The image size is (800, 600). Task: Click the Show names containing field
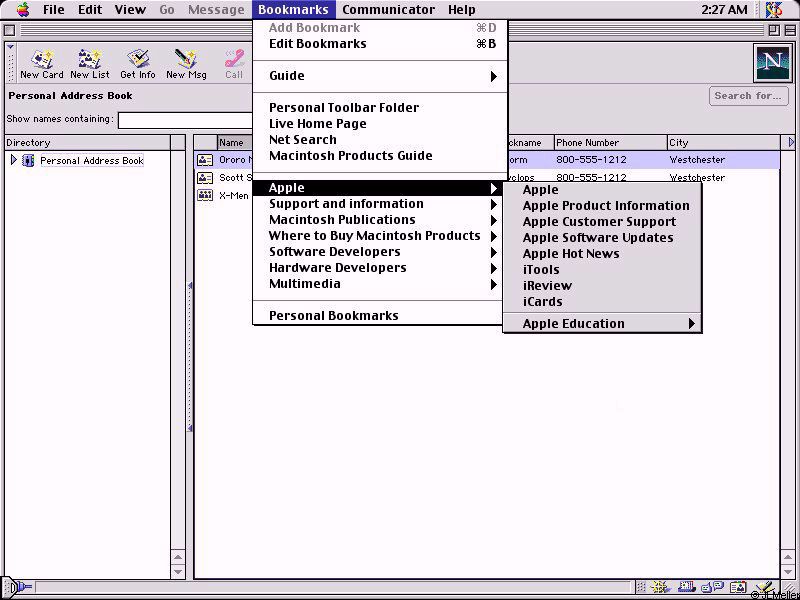pyautogui.click(x=184, y=120)
